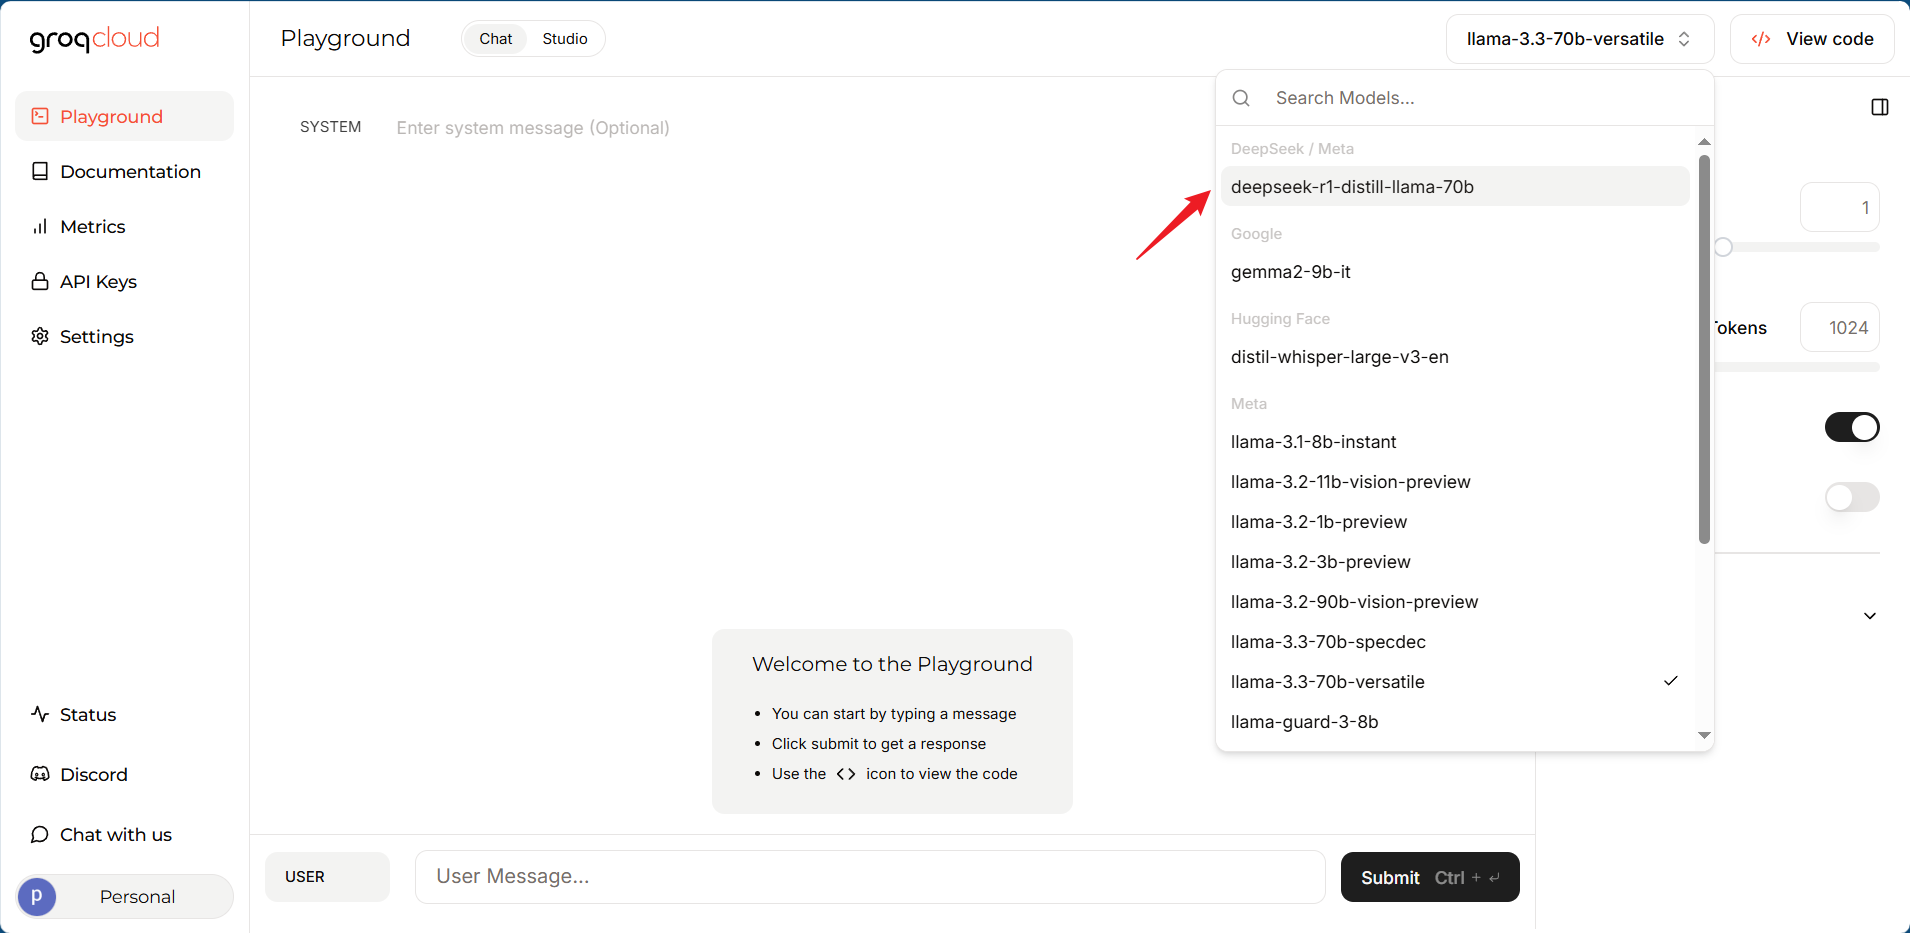Open the Playground sidebar item
The image size is (1910, 933).
point(124,116)
